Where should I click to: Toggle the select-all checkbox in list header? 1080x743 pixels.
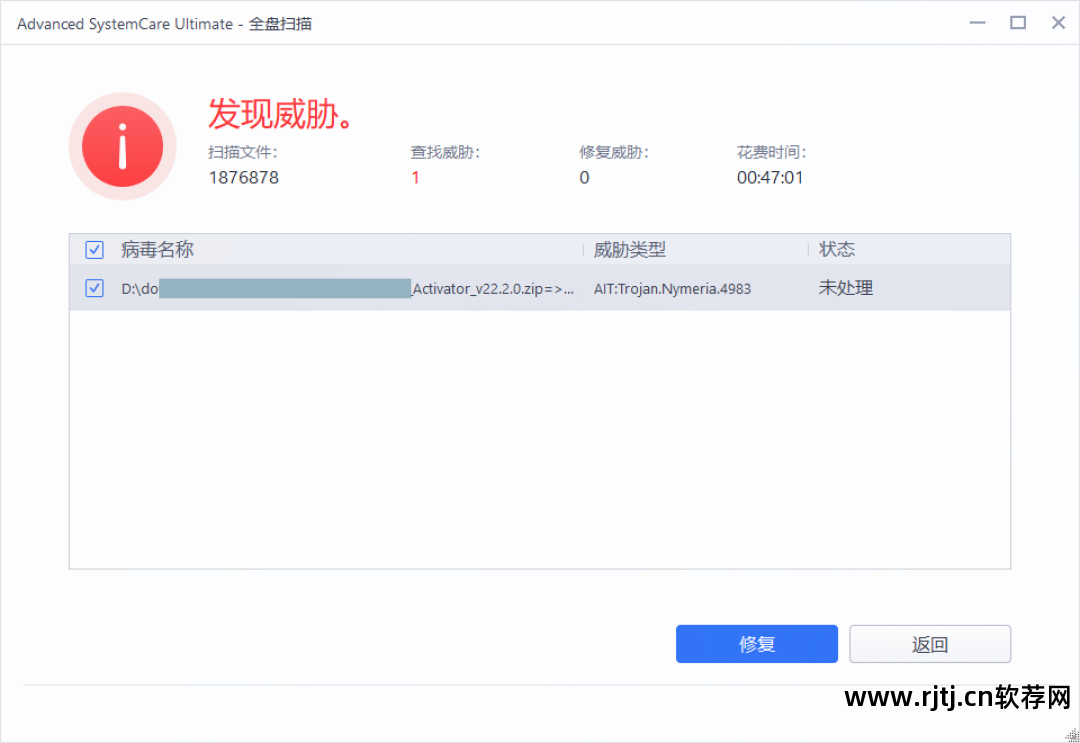94,250
